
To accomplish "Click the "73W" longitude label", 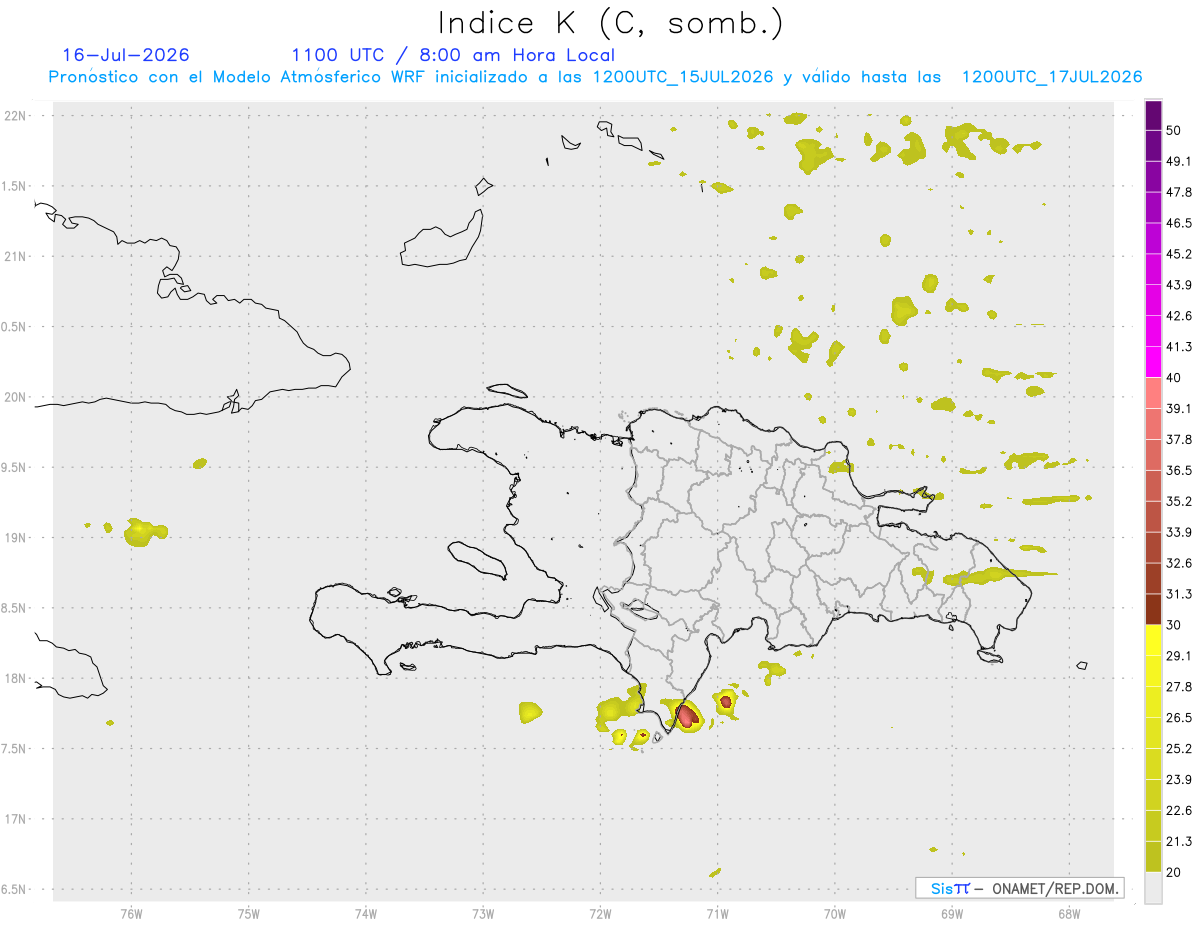I will click(x=483, y=913).
